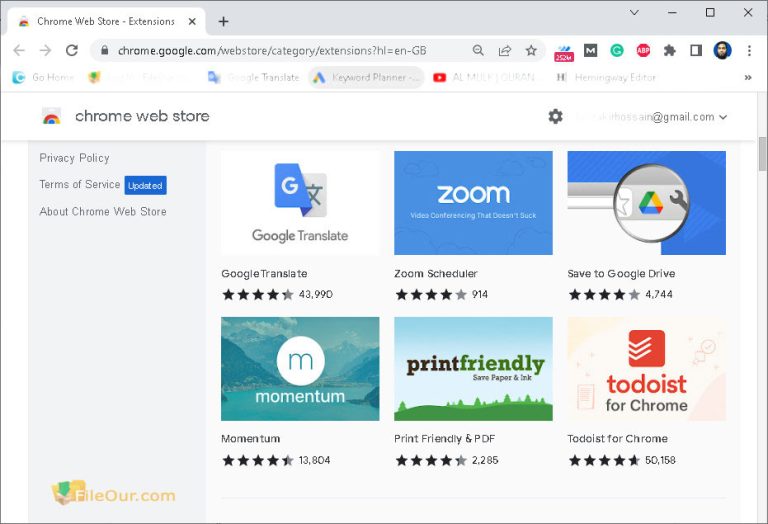Open the 252M extension icon

tap(564, 52)
